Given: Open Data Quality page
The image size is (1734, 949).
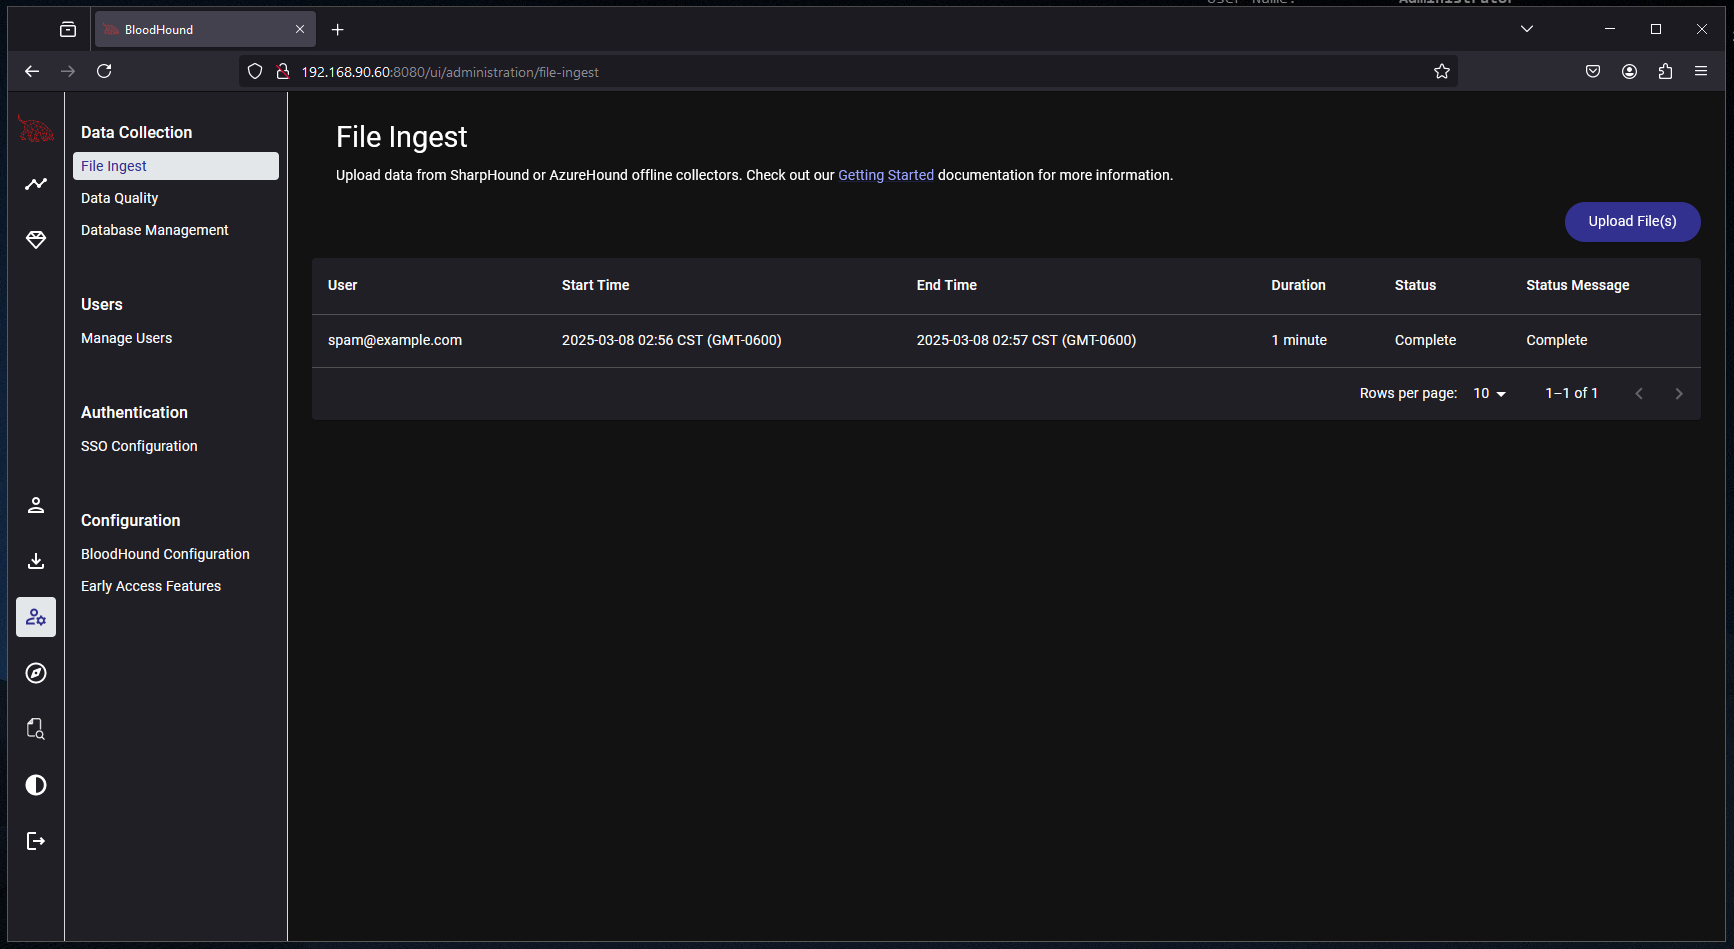Looking at the screenshot, I should 119,198.
